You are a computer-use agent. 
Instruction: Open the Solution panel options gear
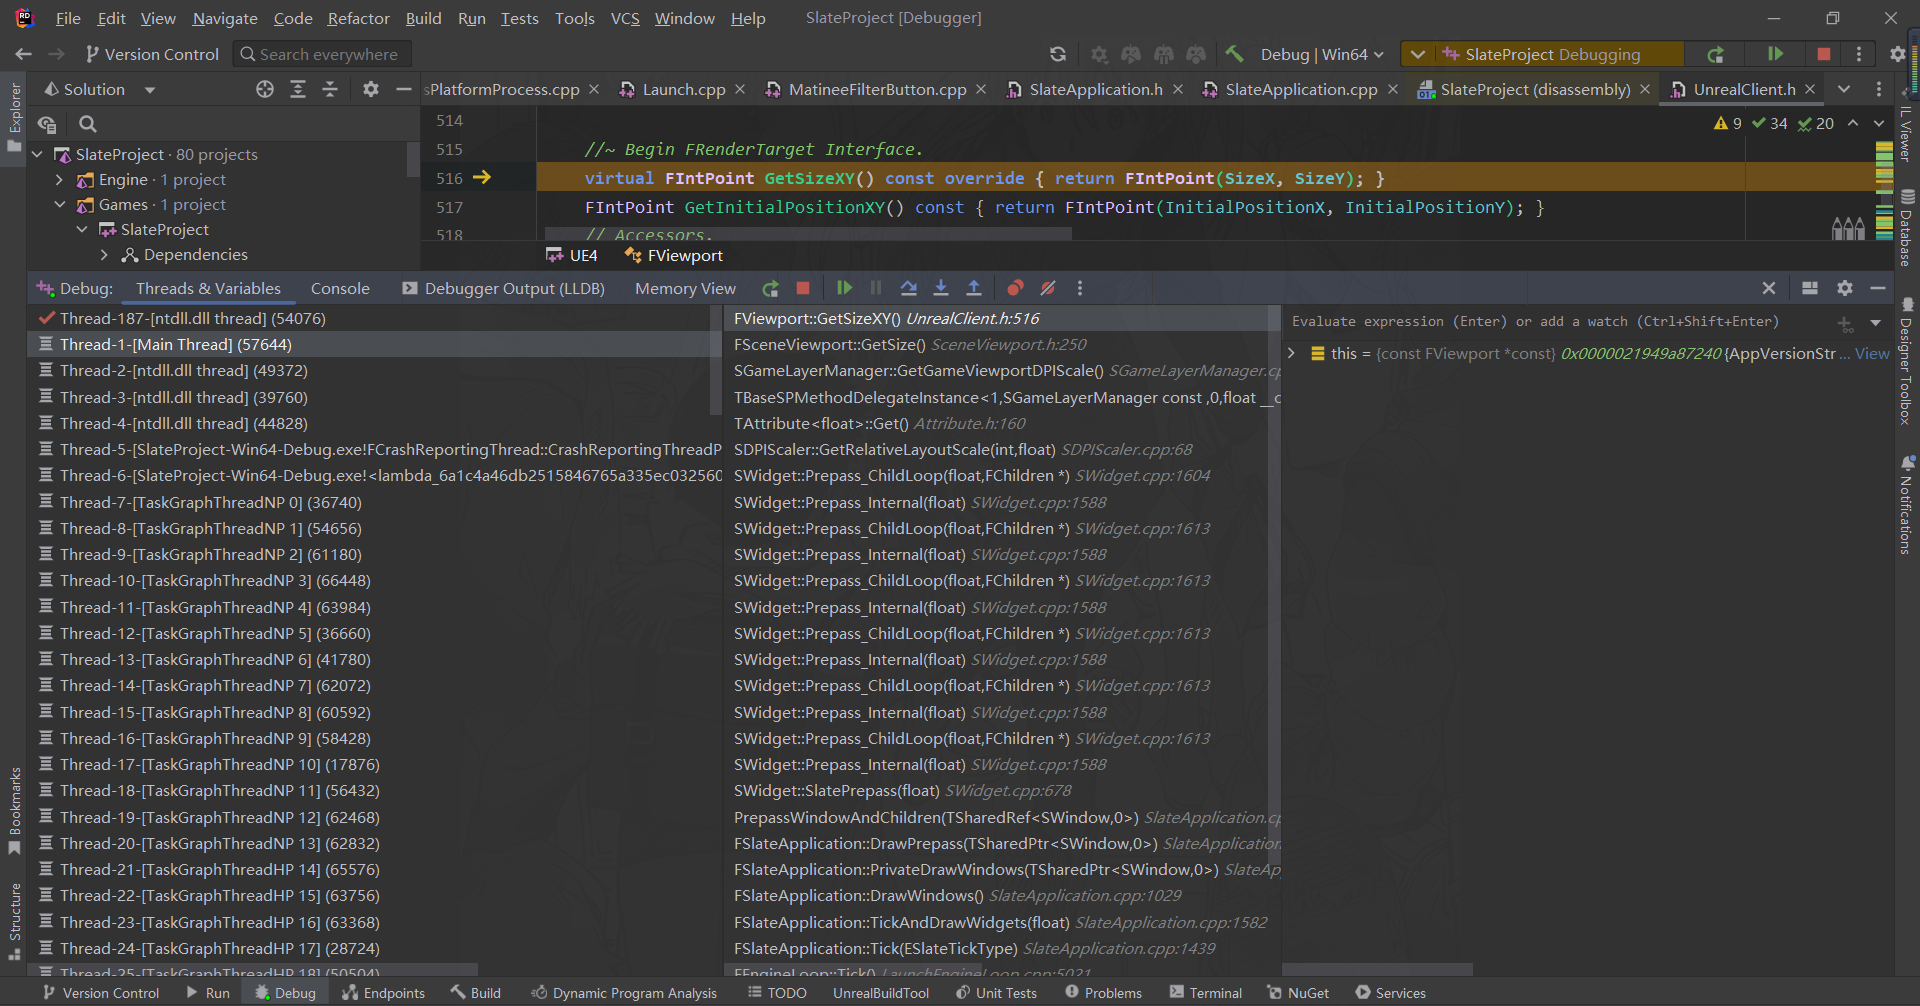point(371,89)
